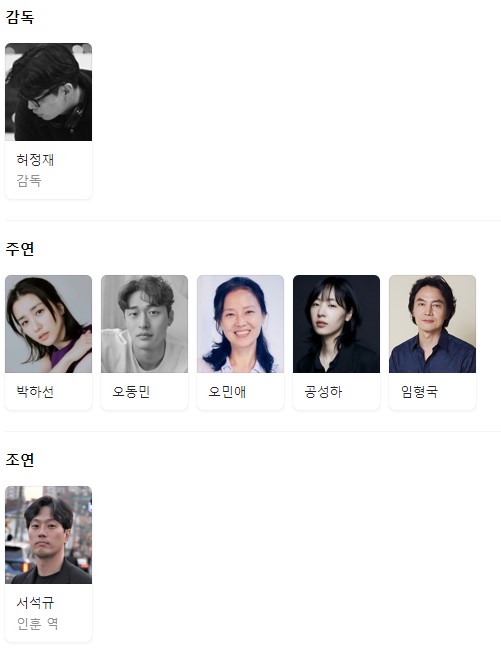Open director 허정재's profile photo
Image resolution: width=501 pixels, height=650 pixels.
48,92
